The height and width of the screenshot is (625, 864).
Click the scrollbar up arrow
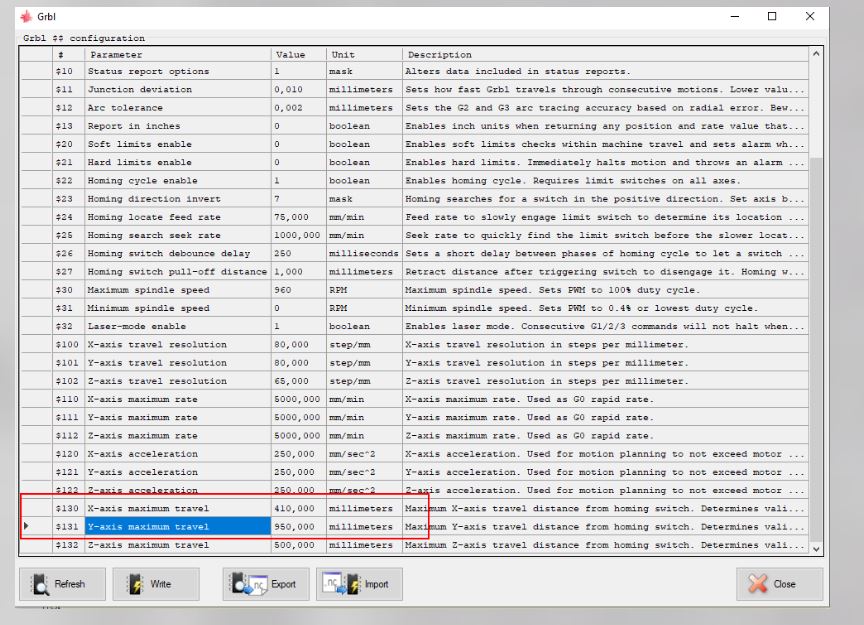[816, 54]
